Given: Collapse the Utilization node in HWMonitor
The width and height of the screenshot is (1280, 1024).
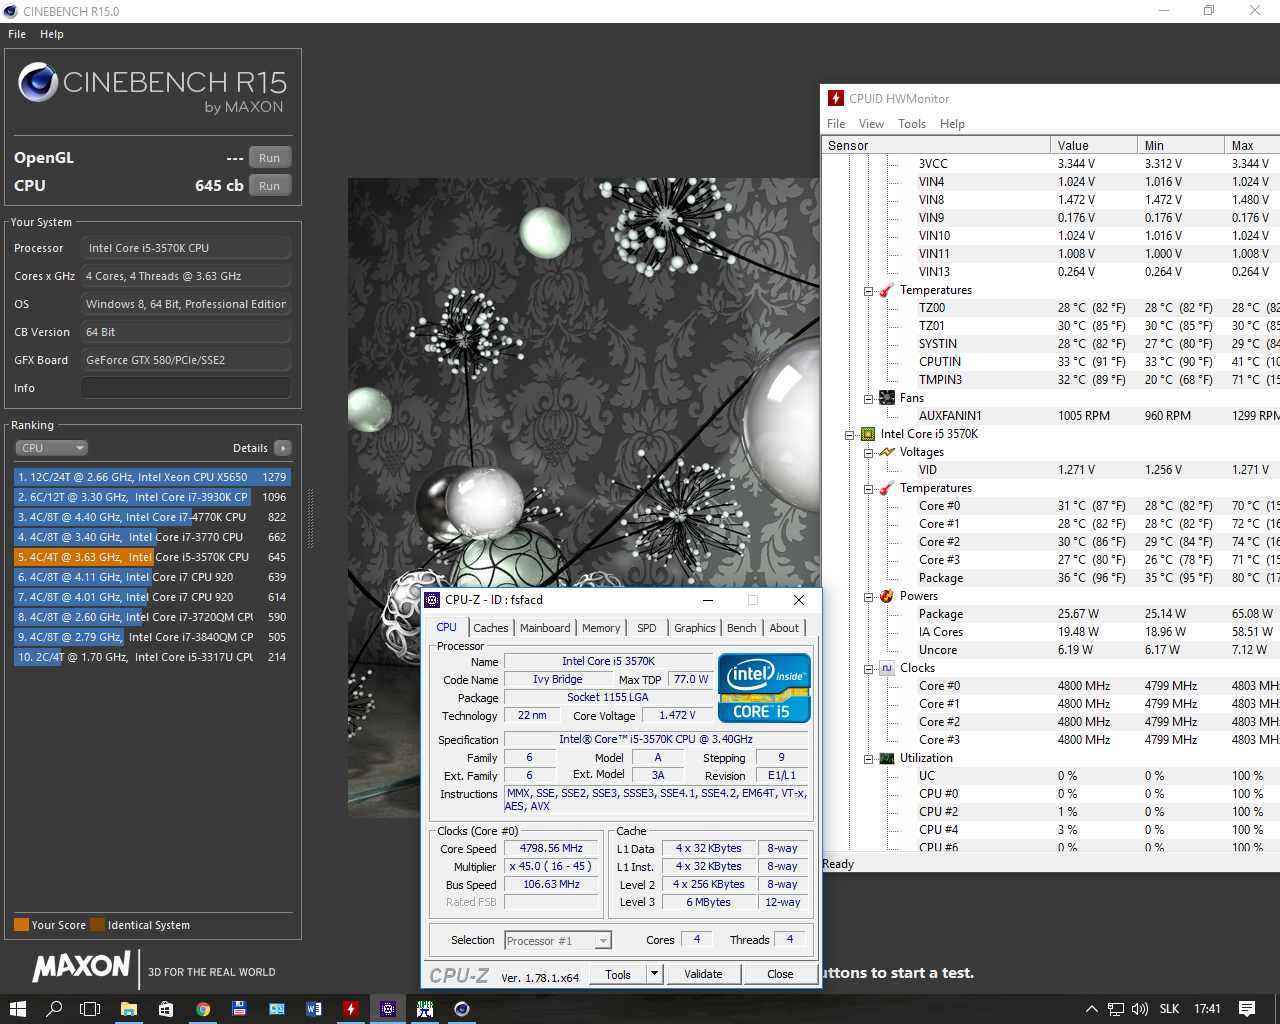Looking at the screenshot, I should click(x=868, y=758).
